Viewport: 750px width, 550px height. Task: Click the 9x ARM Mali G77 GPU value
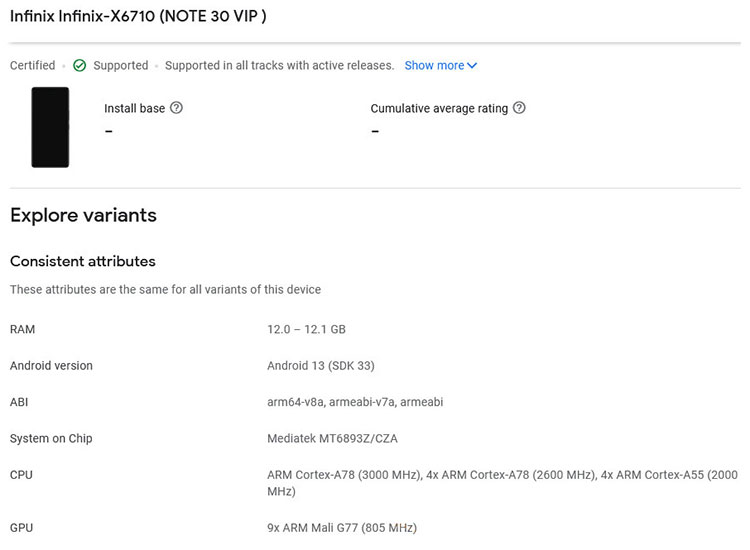pyautogui.click(x=341, y=527)
